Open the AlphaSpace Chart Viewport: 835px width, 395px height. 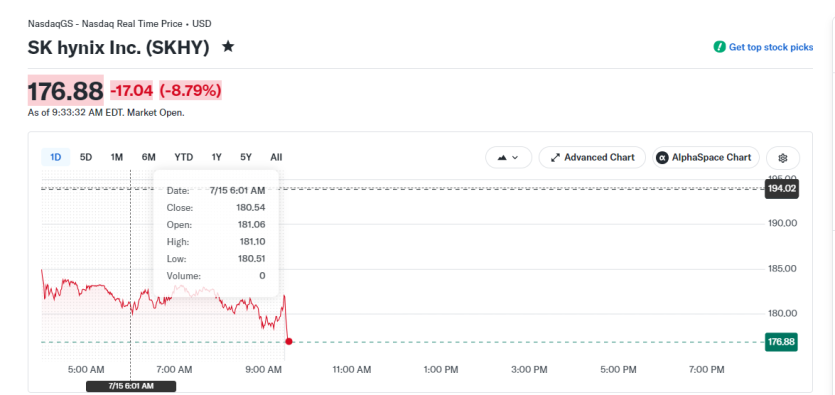point(706,158)
